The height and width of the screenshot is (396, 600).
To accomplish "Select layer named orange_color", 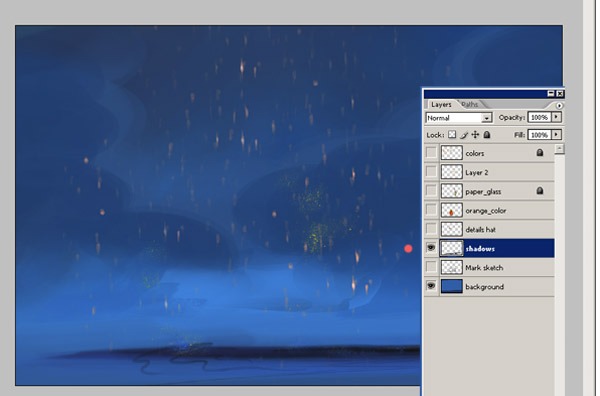I will click(x=486, y=210).
